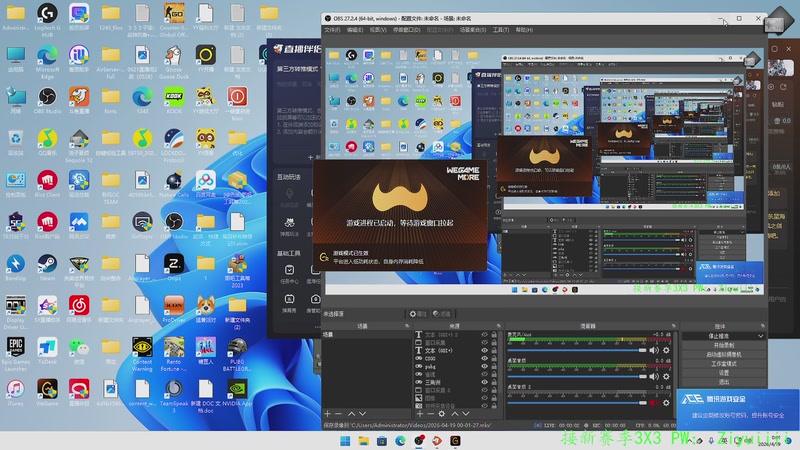The image size is (800, 450).
Task: Open OBS Studio desktop shortcut
Action: coord(47,98)
